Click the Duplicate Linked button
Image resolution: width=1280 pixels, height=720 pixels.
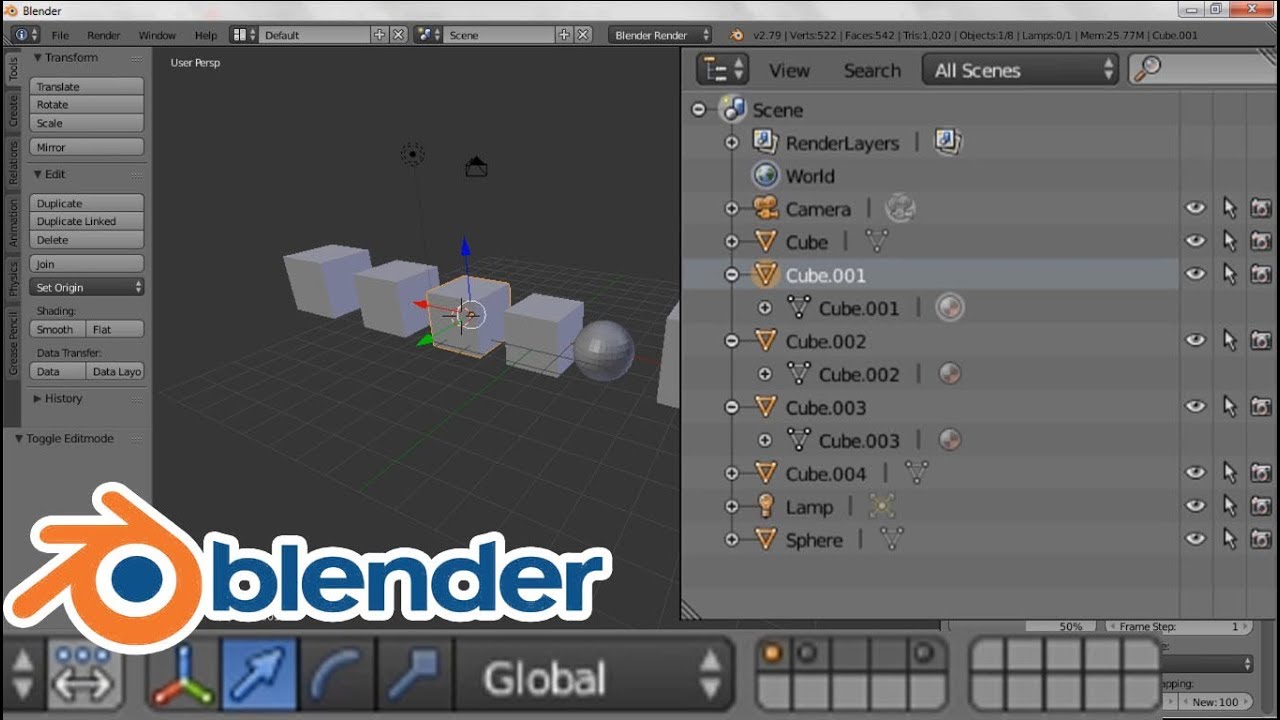[87, 221]
